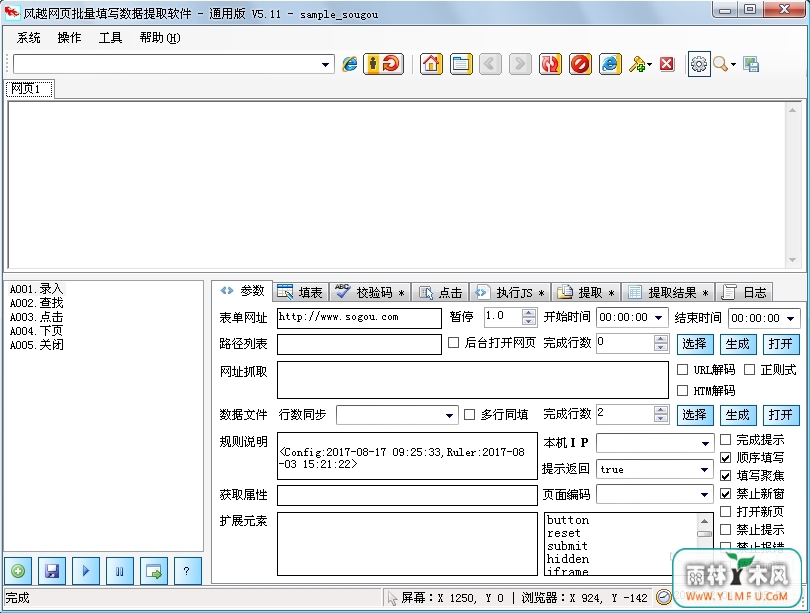The height and width of the screenshot is (613, 810).
Task: Switch to the 填表 tab
Action: [301, 292]
